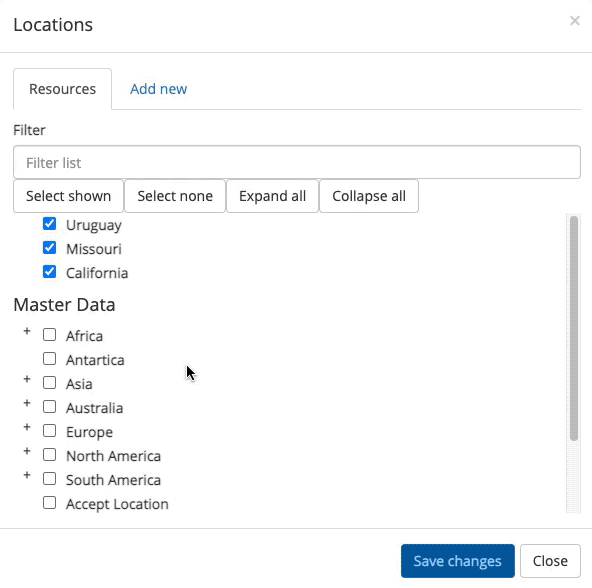Expand the Europe tree node
The width and height of the screenshot is (592, 588).
pyautogui.click(x=27, y=427)
